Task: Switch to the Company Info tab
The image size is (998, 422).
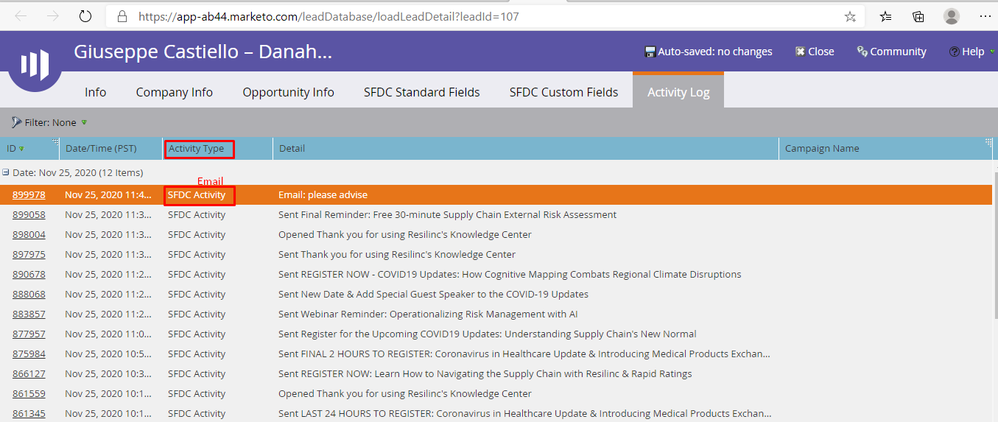Action: click(x=174, y=92)
